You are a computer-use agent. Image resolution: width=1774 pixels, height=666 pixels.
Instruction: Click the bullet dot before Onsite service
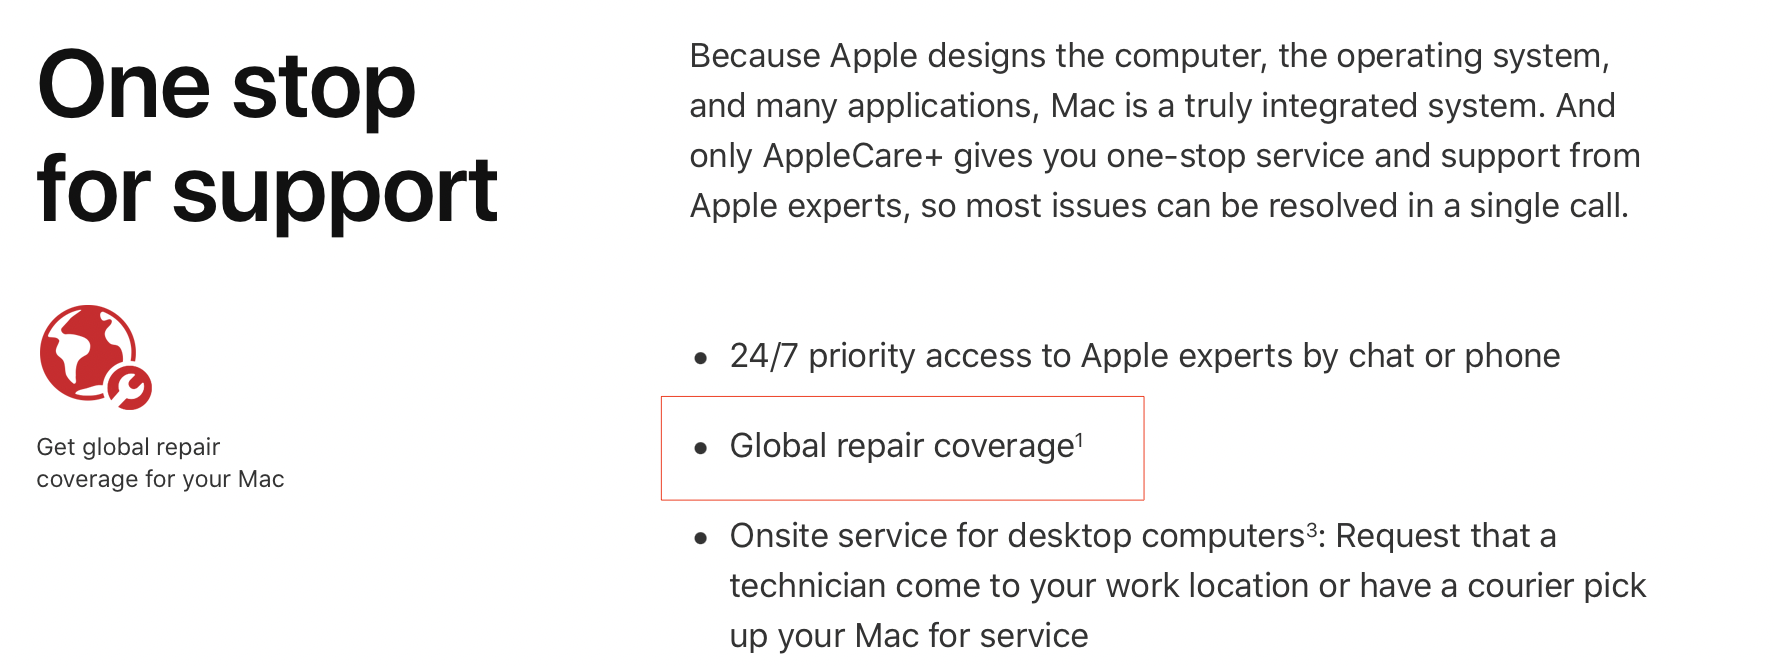tap(701, 538)
